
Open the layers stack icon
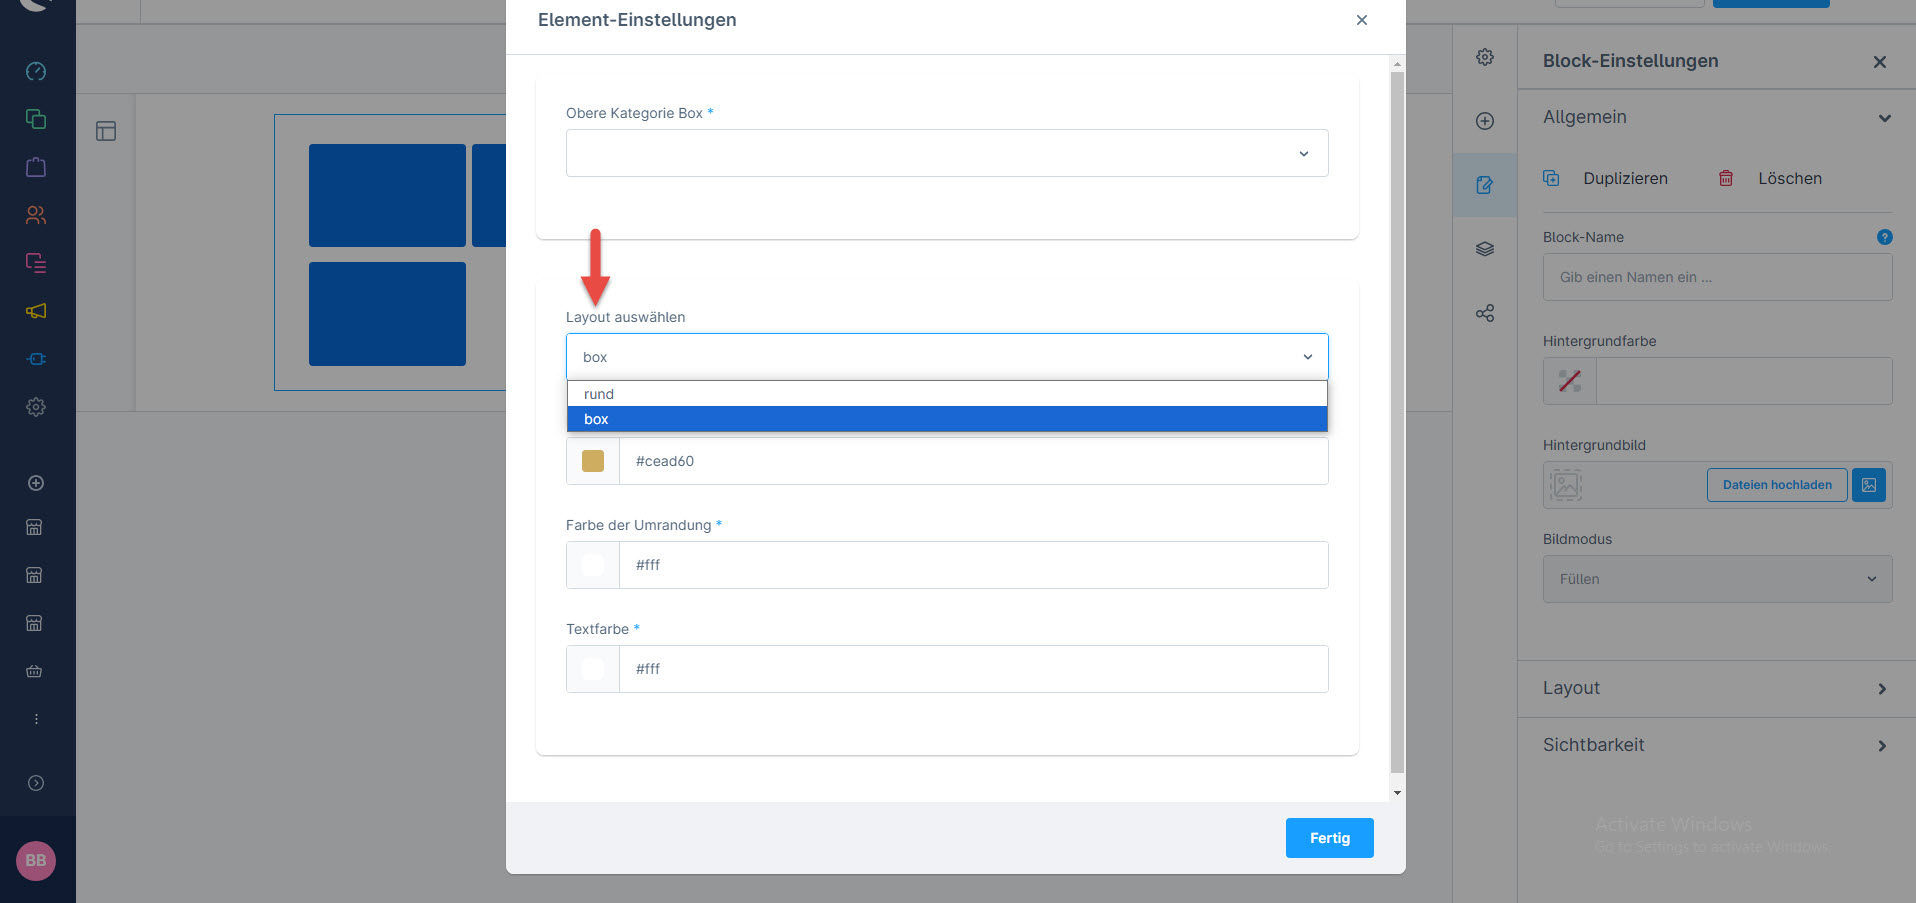tap(1485, 249)
